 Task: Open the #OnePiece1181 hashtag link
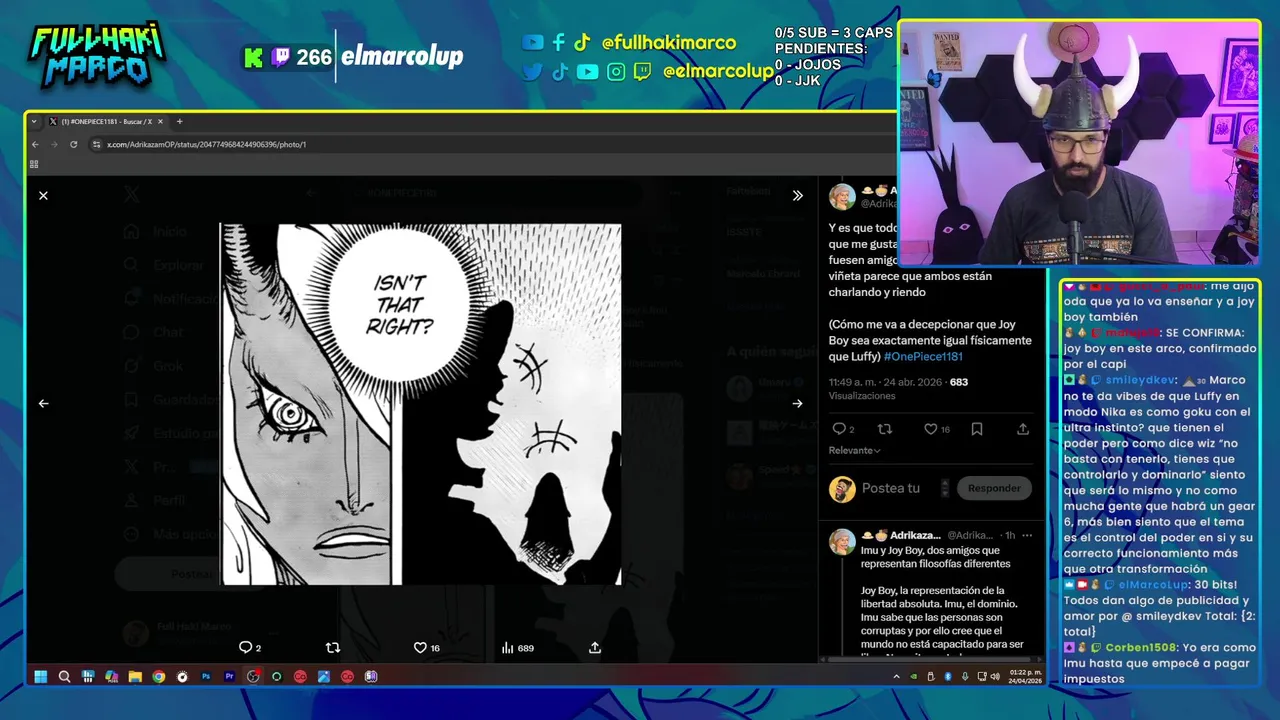pos(923,357)
